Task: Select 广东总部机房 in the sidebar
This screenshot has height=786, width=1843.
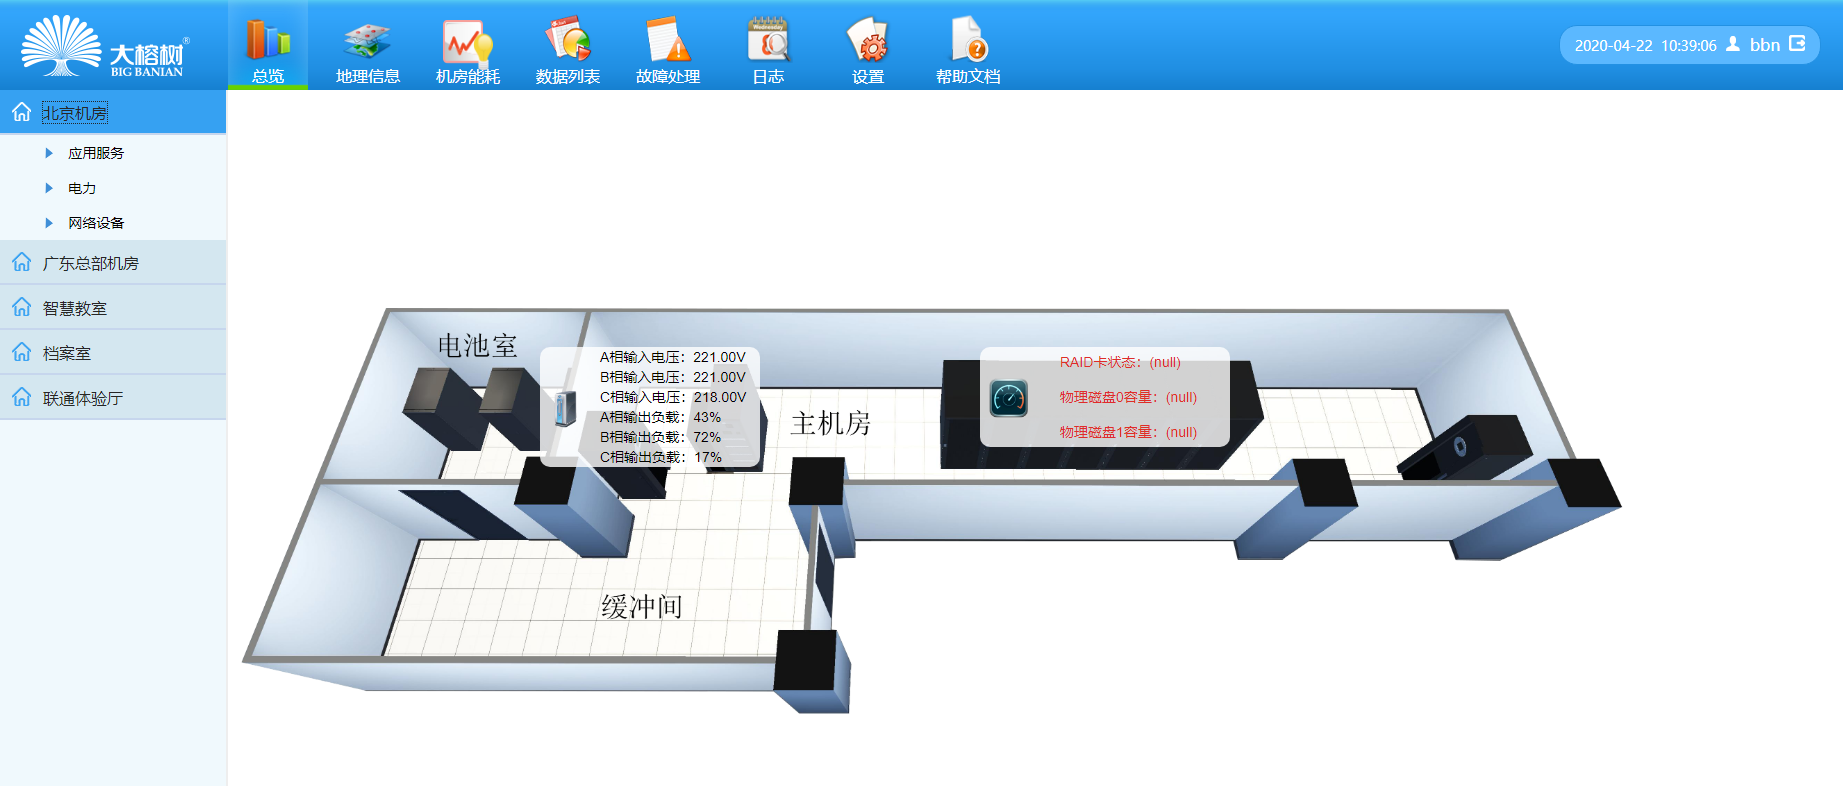Action: [113, 263]
